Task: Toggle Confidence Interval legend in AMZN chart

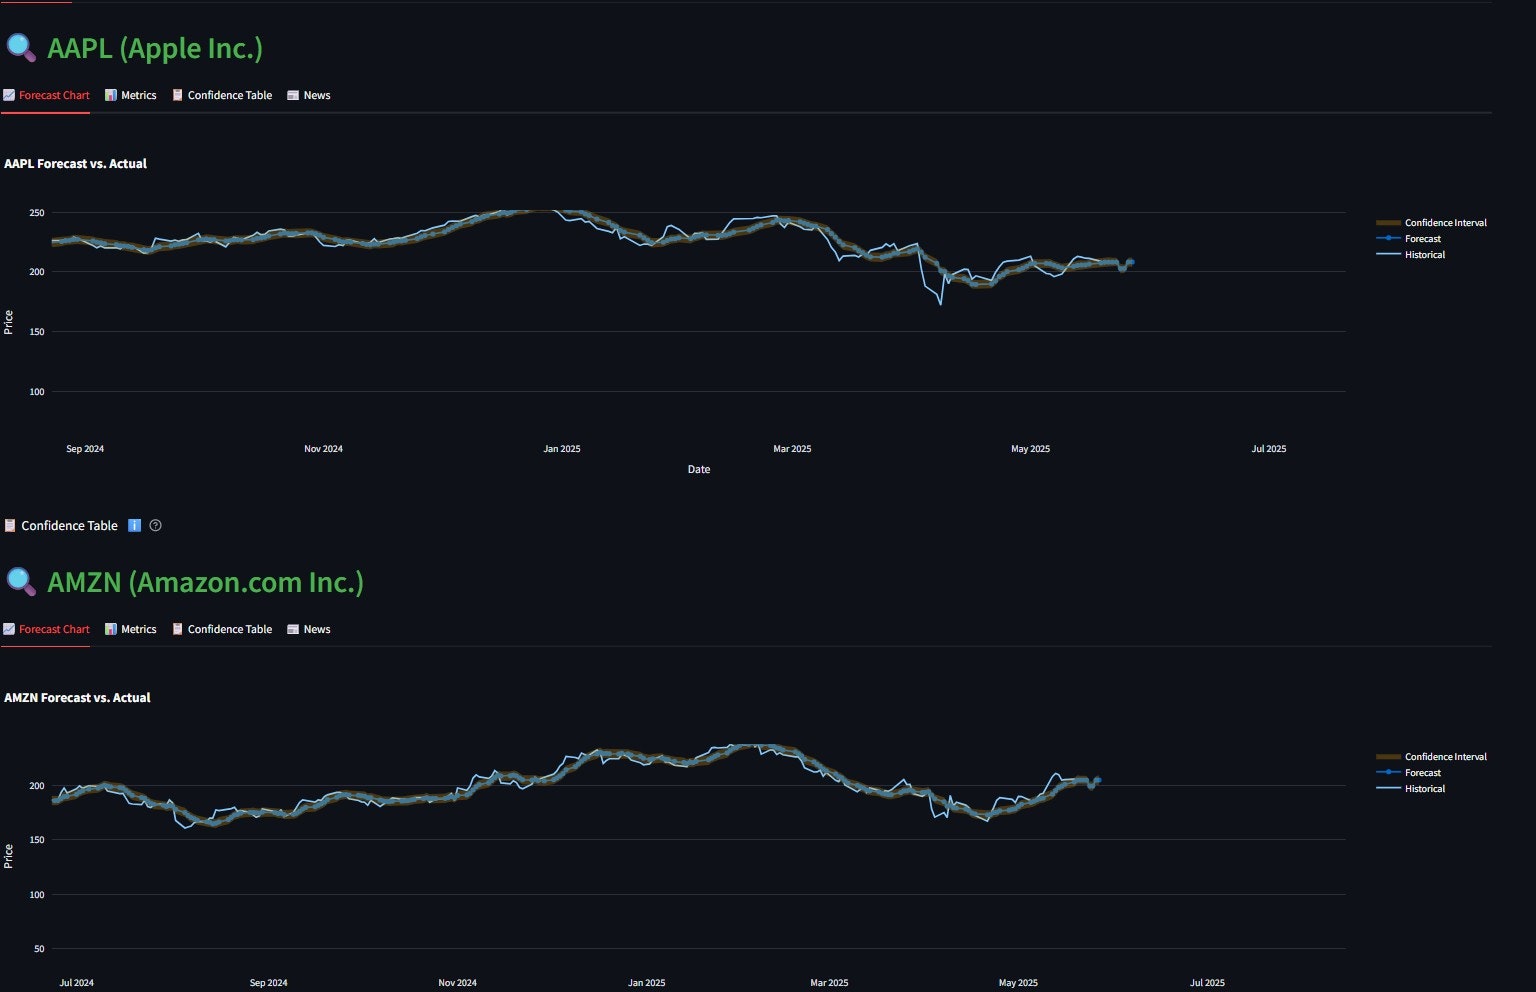Action: (x=1432, y=757)
